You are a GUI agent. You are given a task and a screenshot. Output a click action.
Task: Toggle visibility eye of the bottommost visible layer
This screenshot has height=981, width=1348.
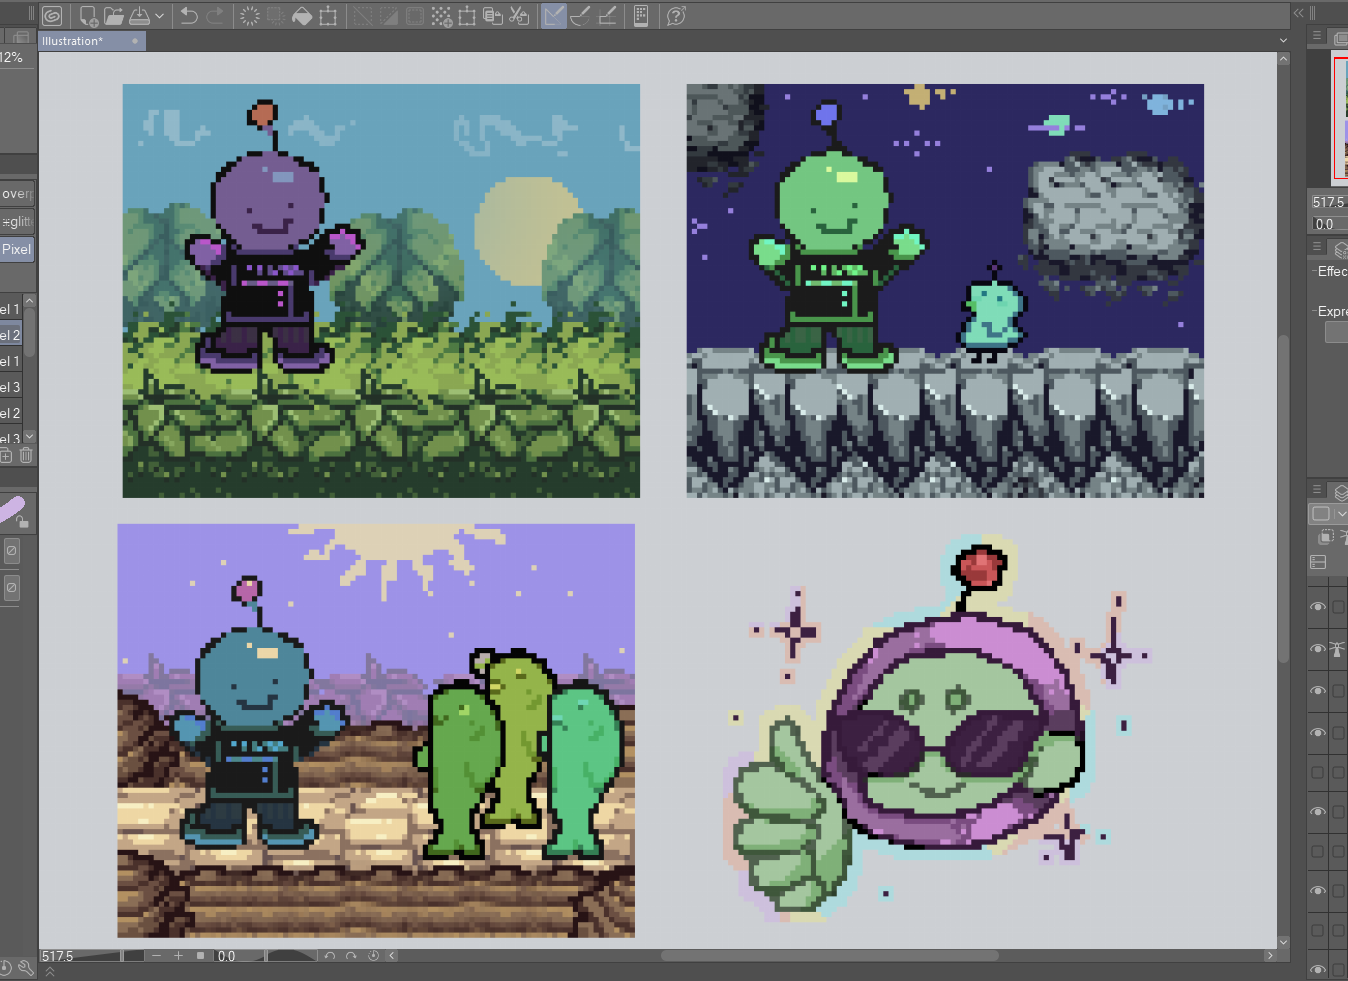(1318, 969)
